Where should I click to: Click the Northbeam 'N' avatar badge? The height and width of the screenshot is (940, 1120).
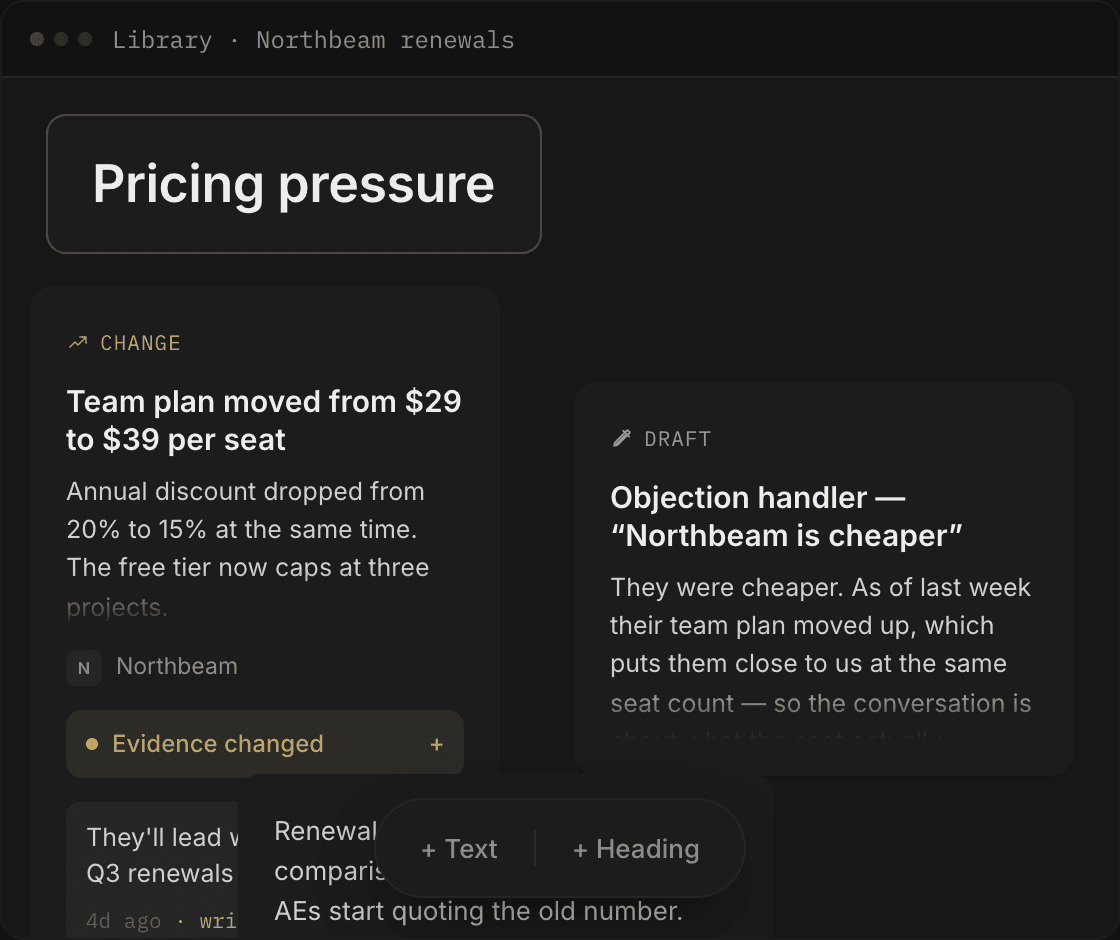(x=84, y=668)
